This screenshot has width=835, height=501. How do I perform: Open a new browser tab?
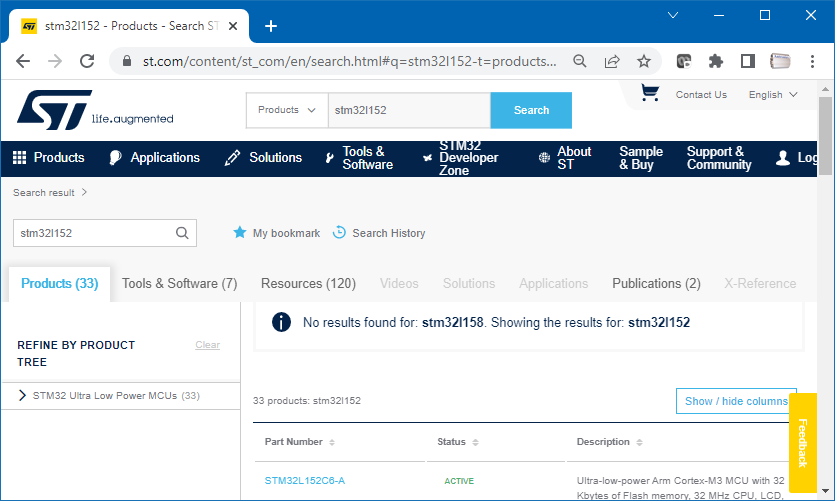[271, 26]
